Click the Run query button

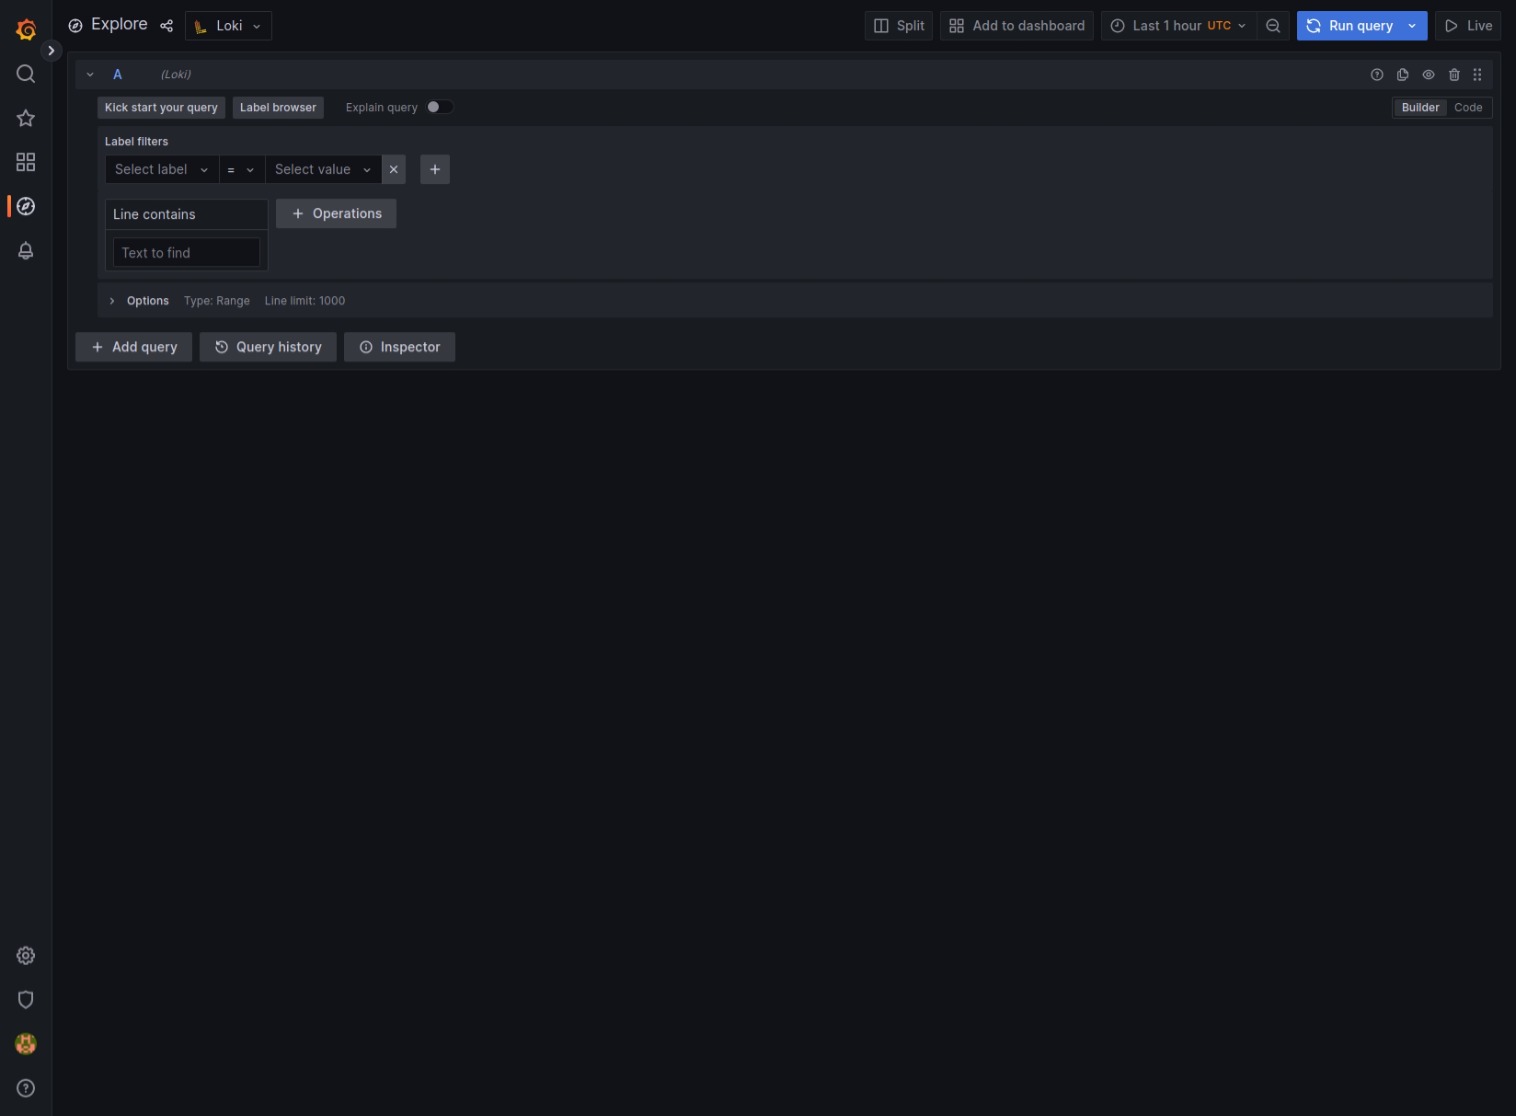[1350, 26]
